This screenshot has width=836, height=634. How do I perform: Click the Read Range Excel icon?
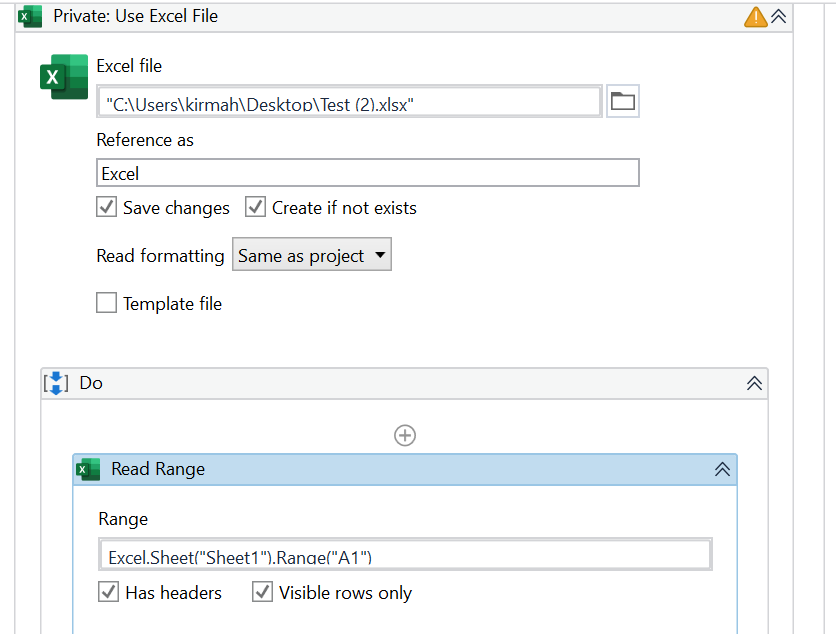pos(89,470)
